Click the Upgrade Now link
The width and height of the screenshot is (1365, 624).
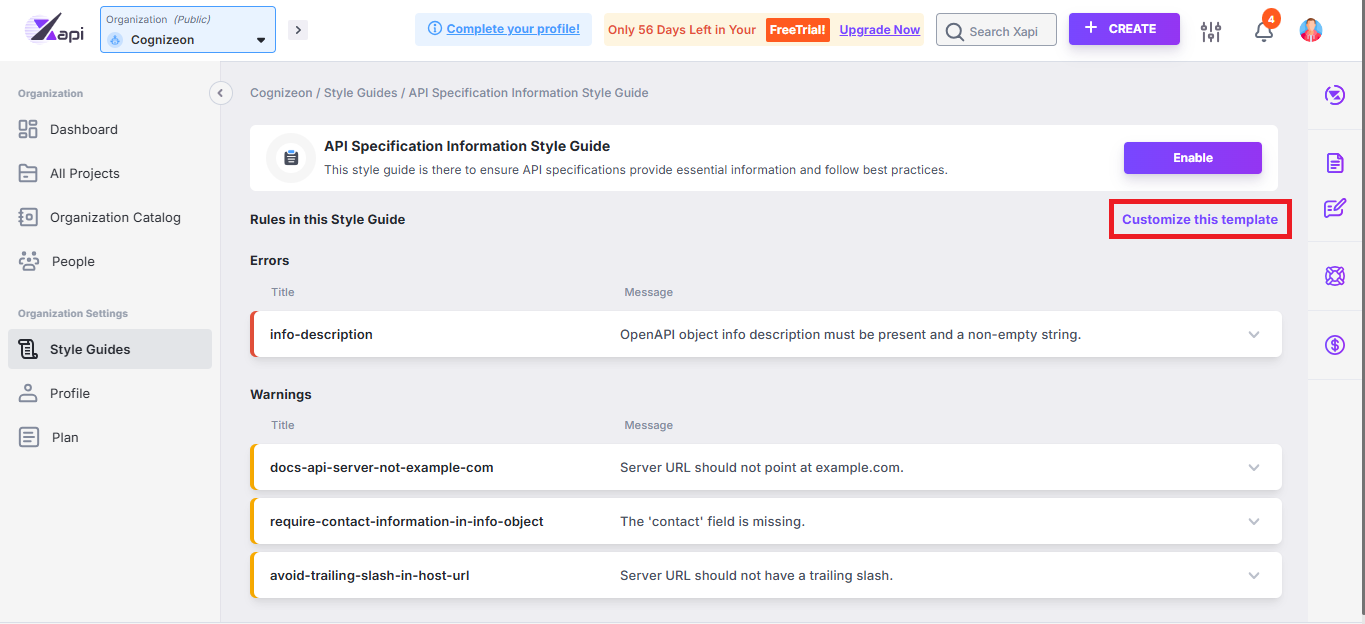coord(879,30)
